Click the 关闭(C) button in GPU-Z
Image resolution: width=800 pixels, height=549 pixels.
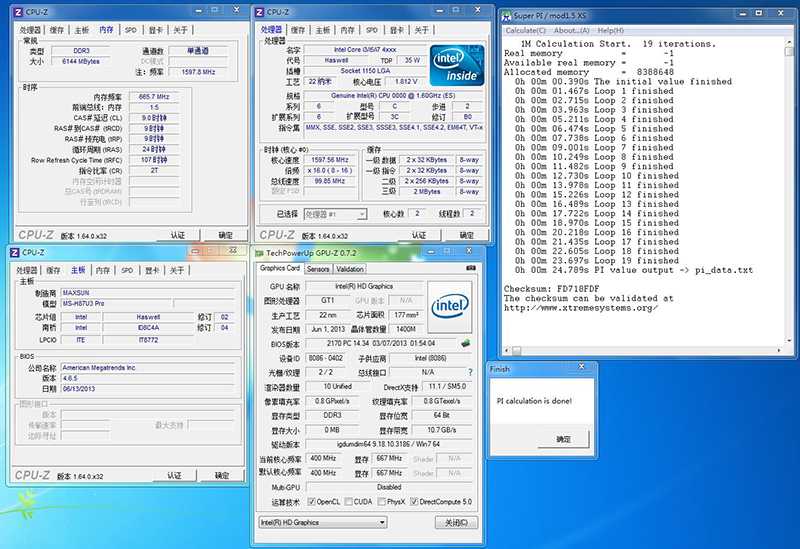click(x=456, y=522)
